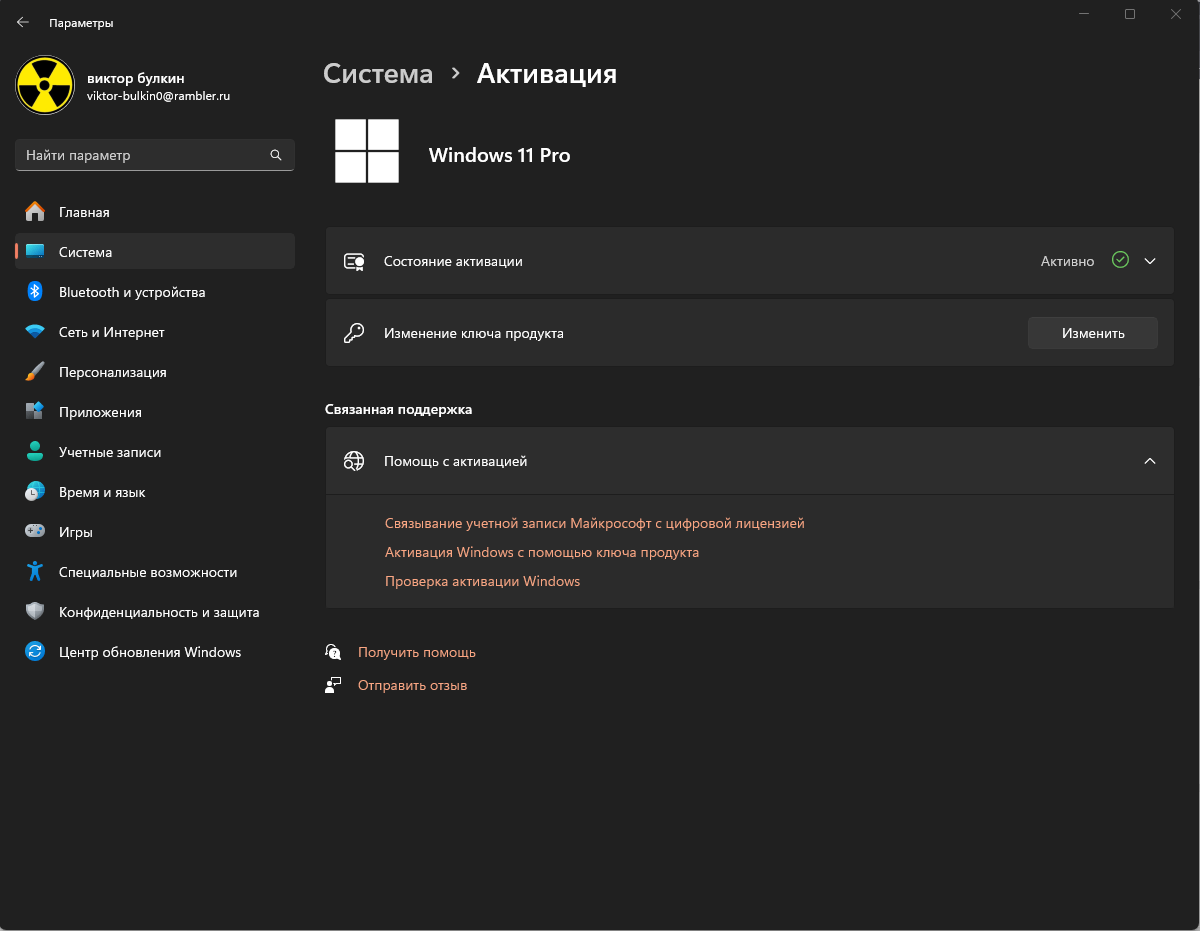Click the Отправить отзыв link

pos(412,685)
